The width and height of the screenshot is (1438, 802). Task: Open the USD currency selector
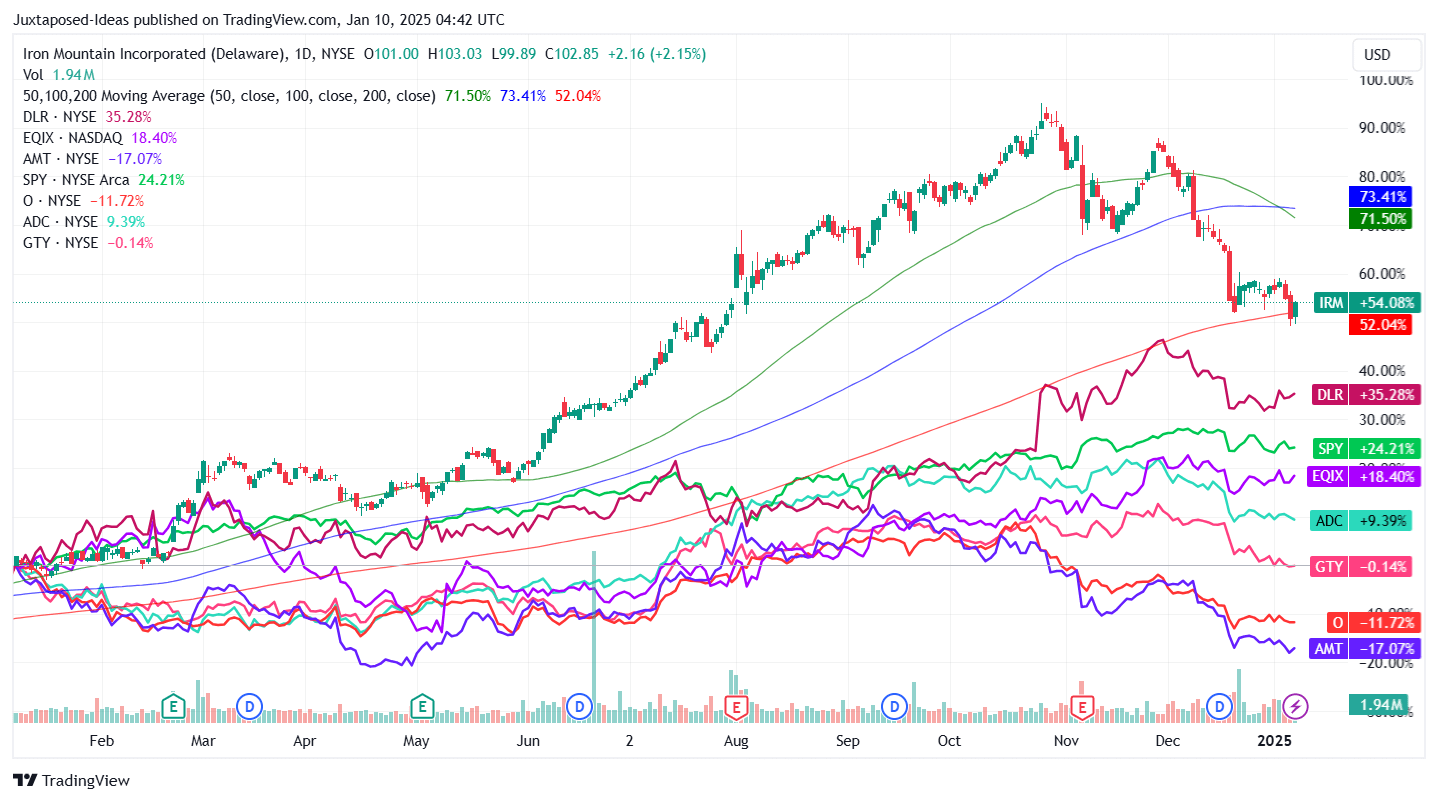click(x=1385, y=55)
